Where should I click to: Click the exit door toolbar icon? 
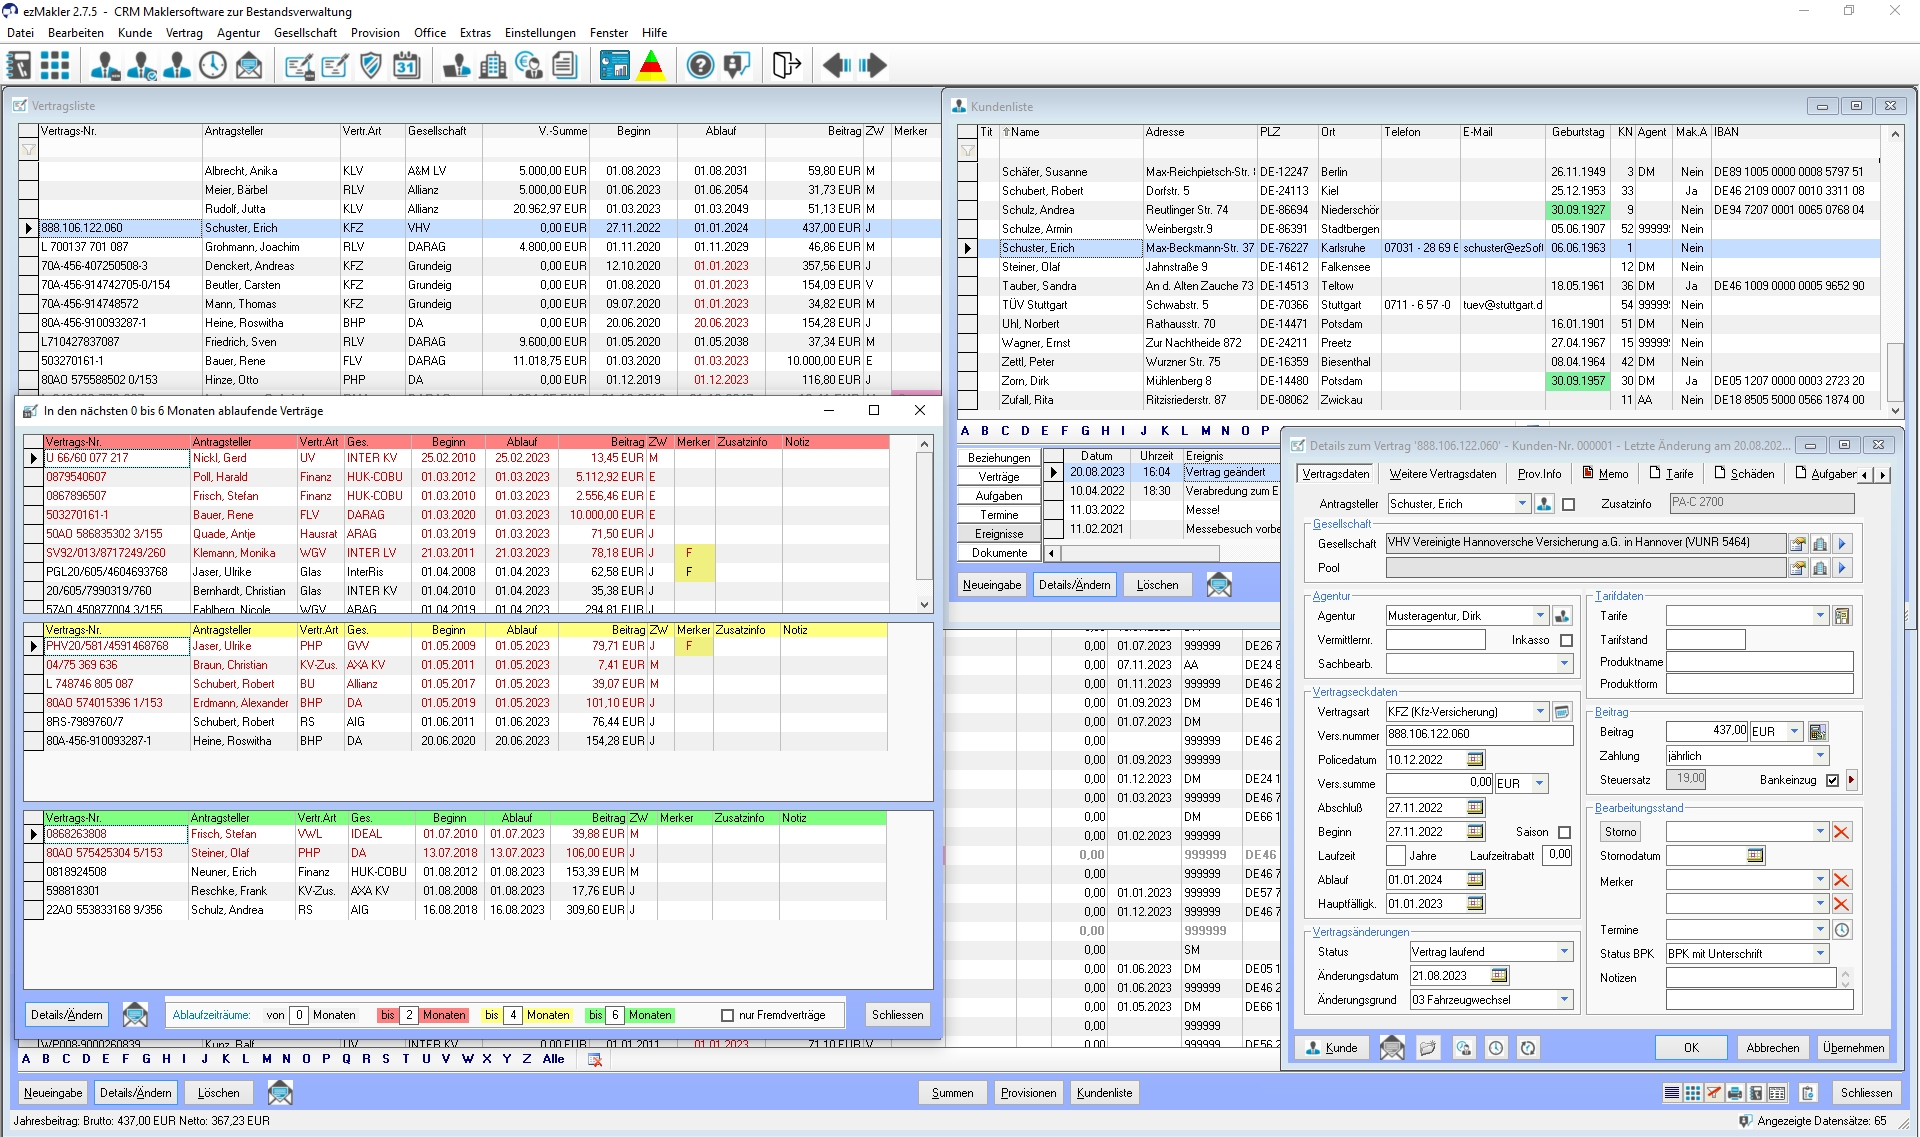pyautogui.click(x=786, y=66)
